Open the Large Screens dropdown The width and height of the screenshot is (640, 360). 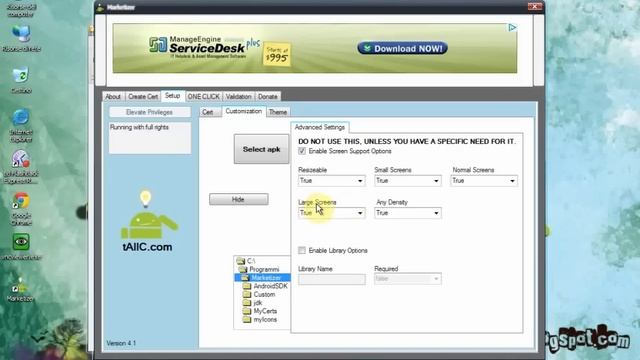331,213
